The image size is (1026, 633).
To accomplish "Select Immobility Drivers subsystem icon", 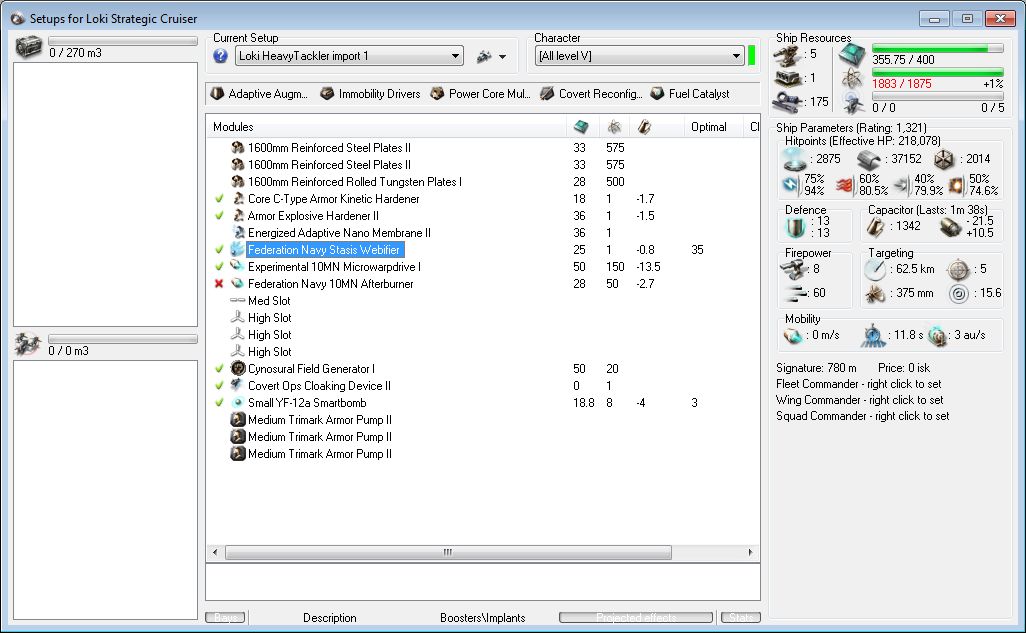I will (x=327, y=94).
